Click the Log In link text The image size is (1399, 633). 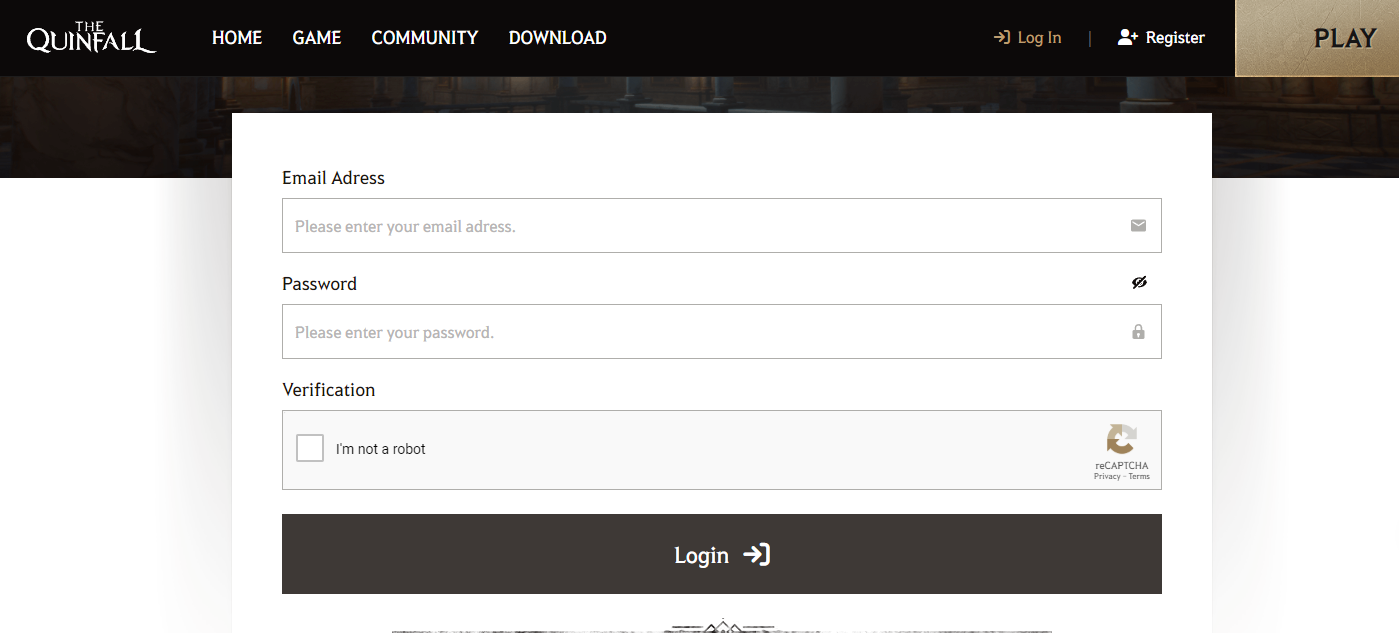pyautogui.click(x=1039, y=38)
